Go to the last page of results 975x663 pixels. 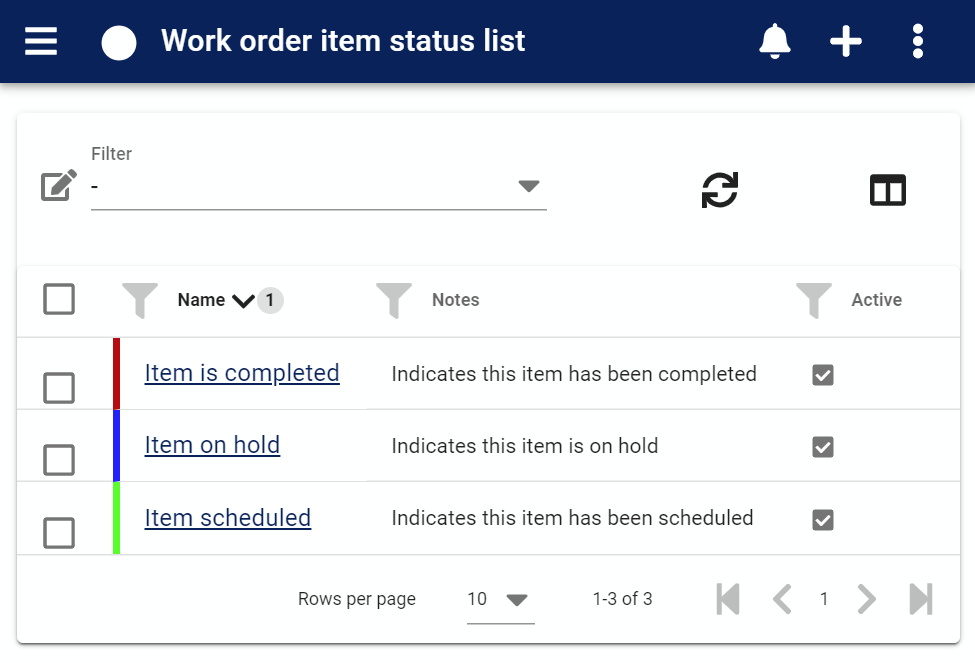coord(920,600)
